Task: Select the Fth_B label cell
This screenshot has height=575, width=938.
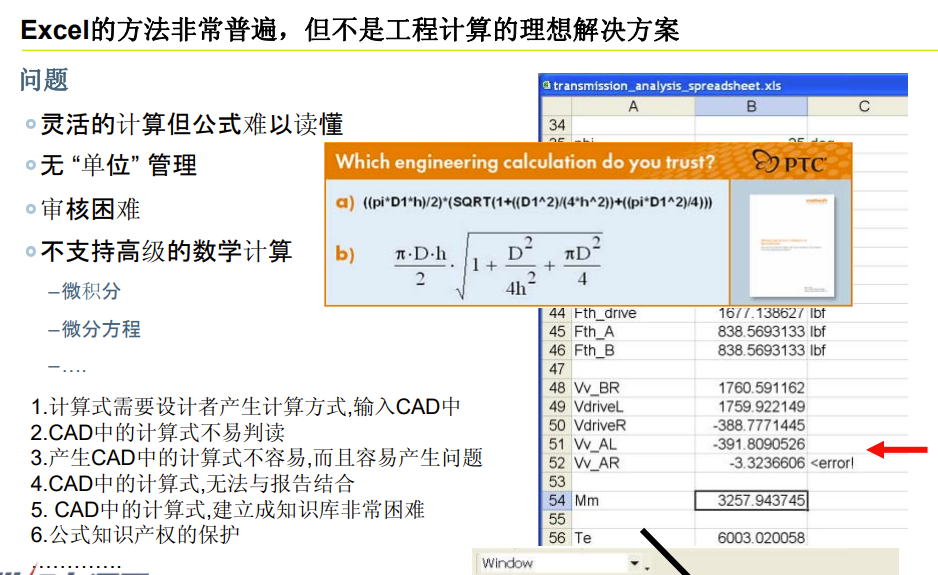Action: click(633, 350)
